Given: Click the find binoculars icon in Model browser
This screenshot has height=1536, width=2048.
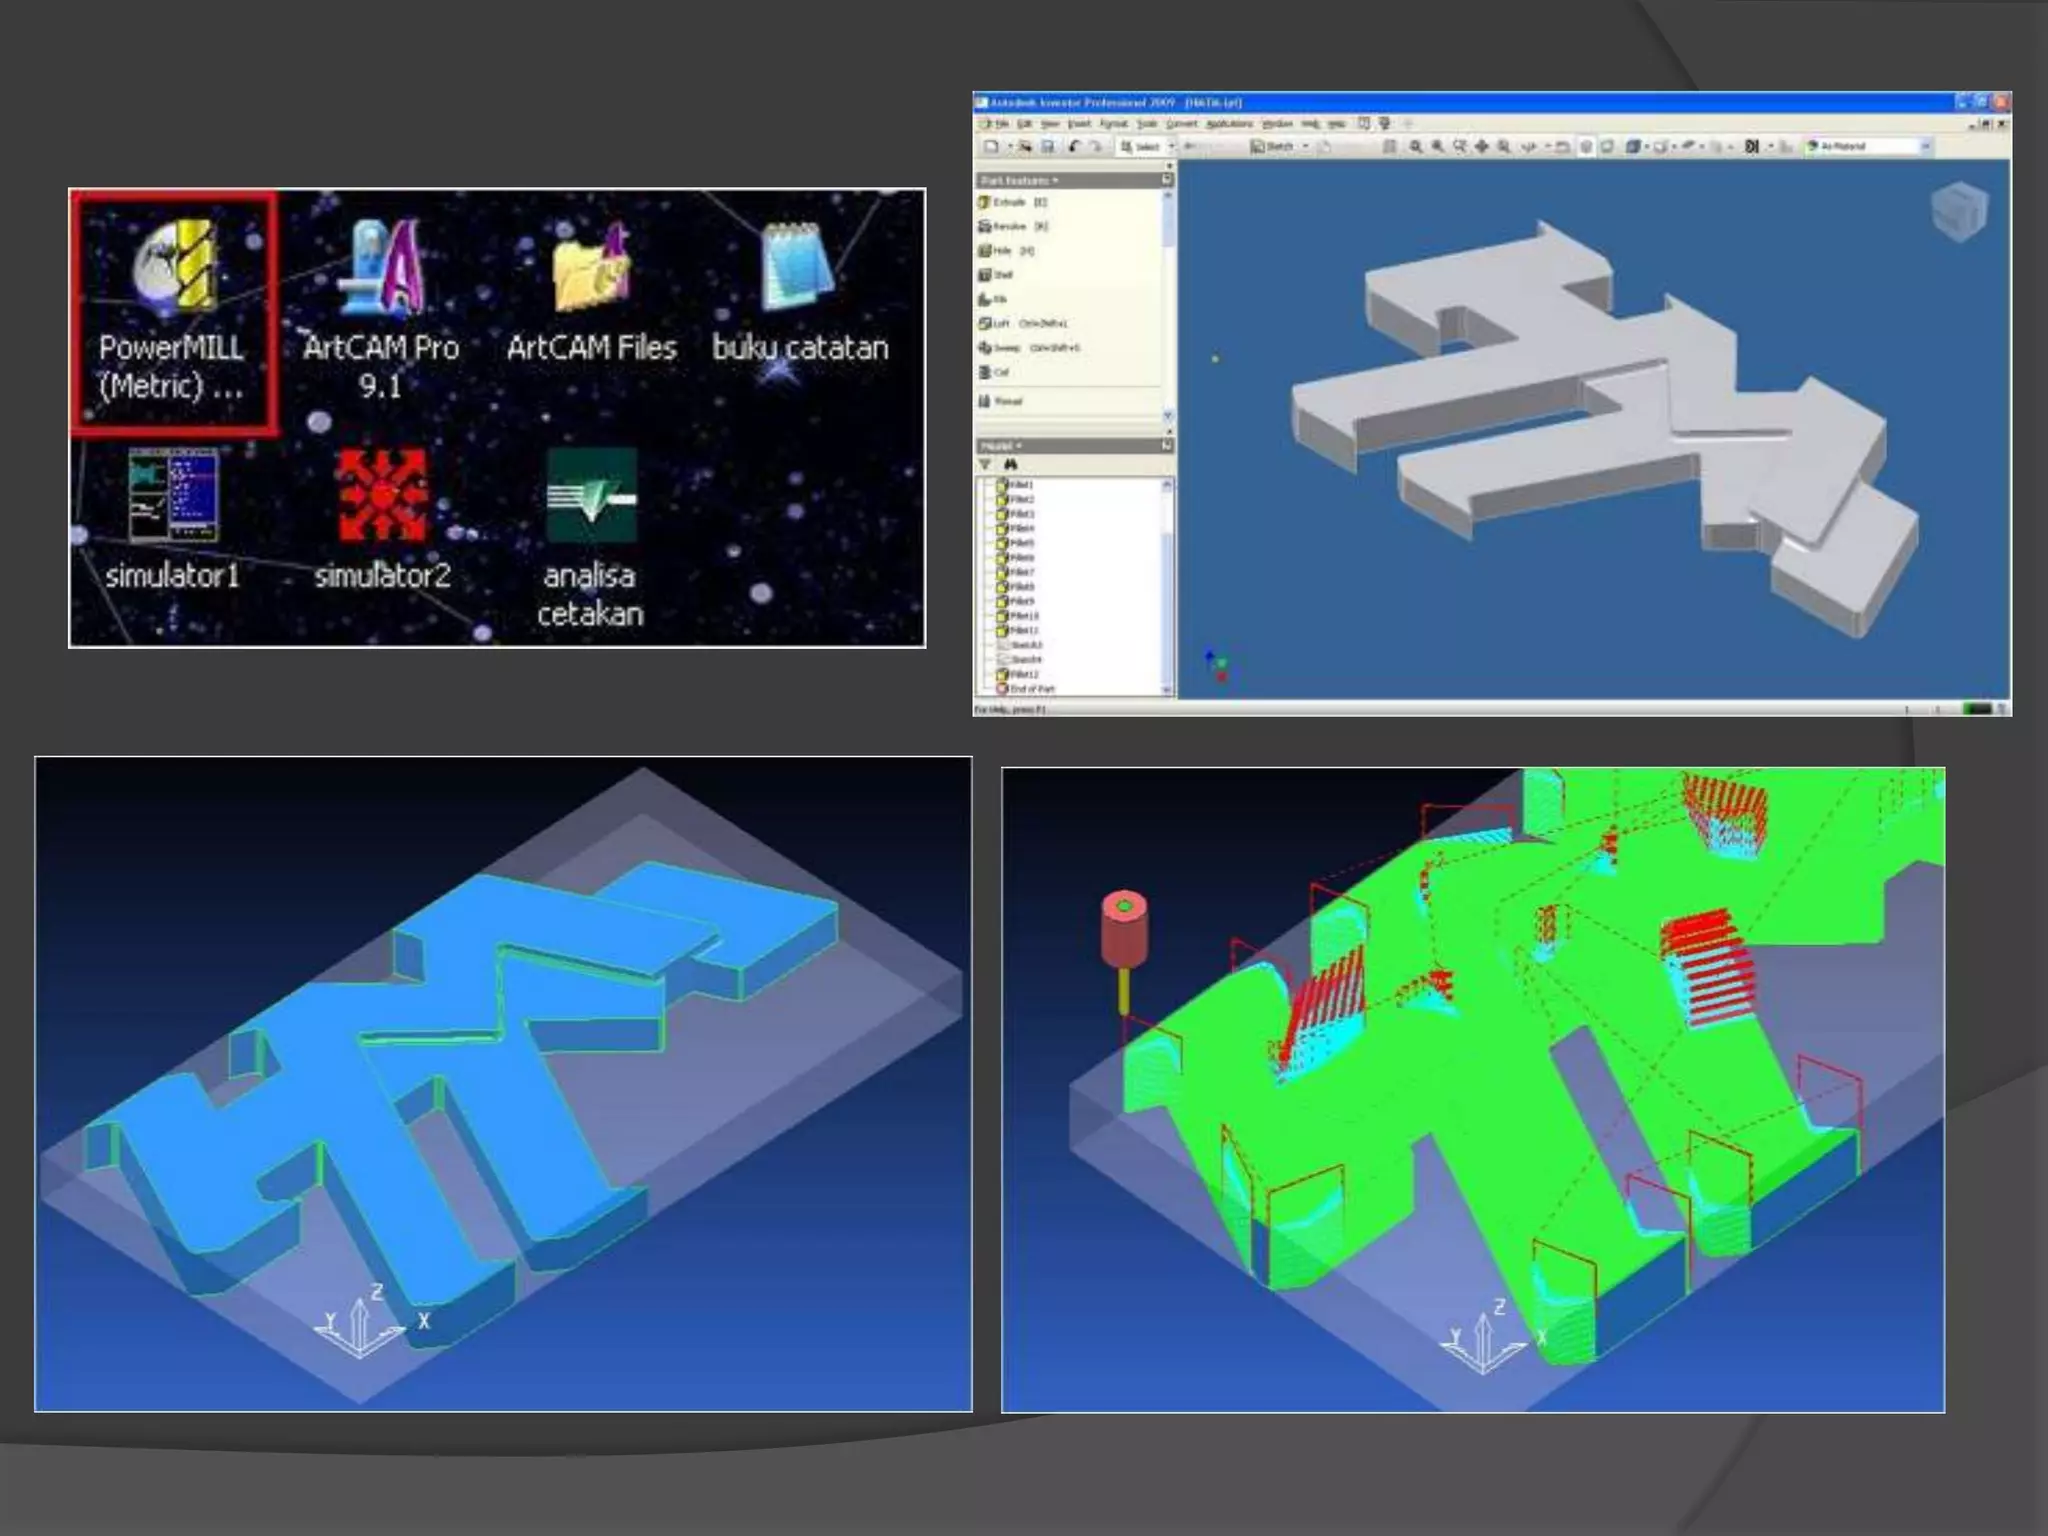Looking at the screenshot, I should coord(1011,465).
